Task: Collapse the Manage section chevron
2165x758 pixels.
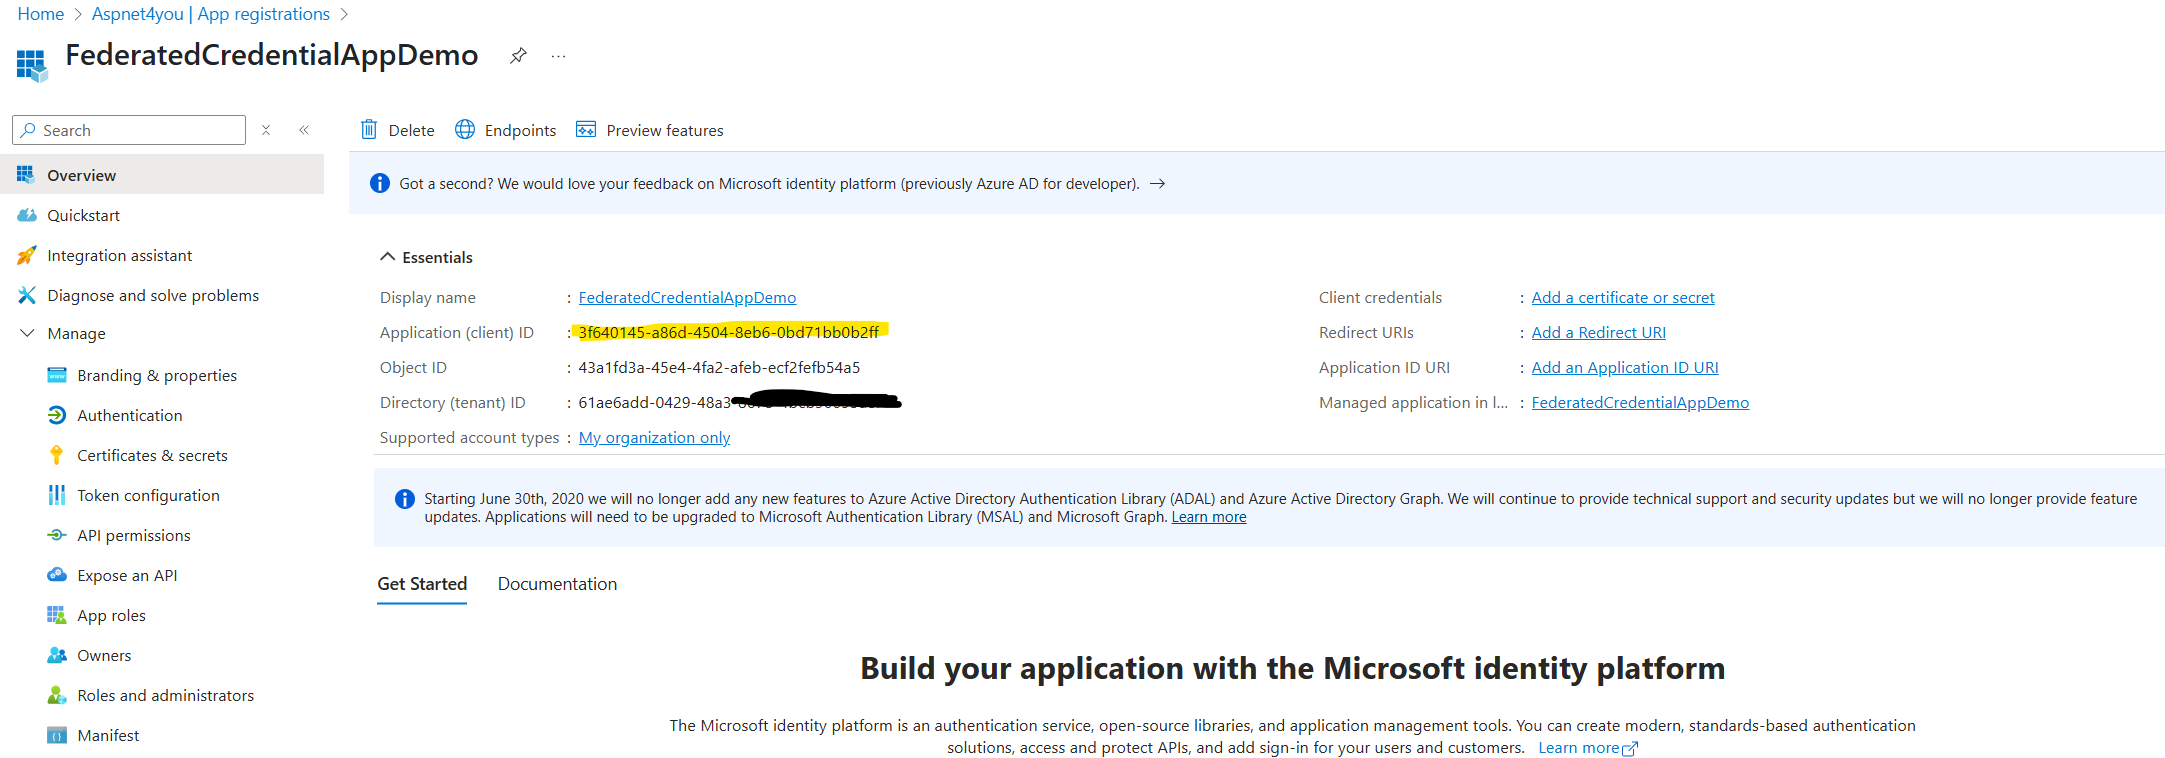Action: [27, 333]
